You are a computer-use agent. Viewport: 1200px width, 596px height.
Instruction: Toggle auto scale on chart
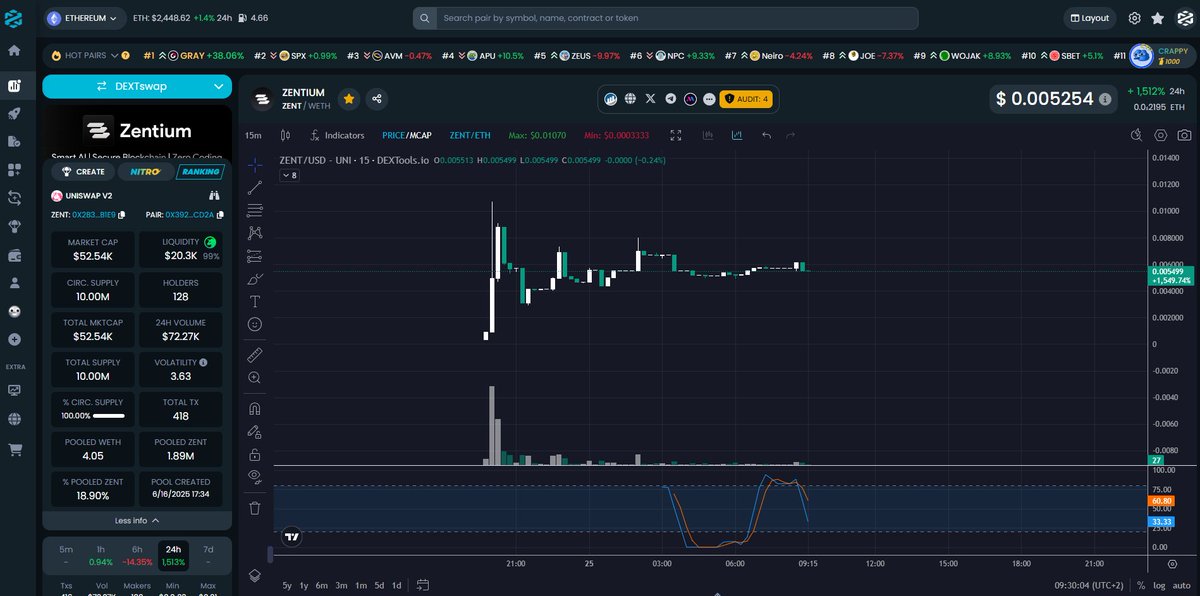1181,585
